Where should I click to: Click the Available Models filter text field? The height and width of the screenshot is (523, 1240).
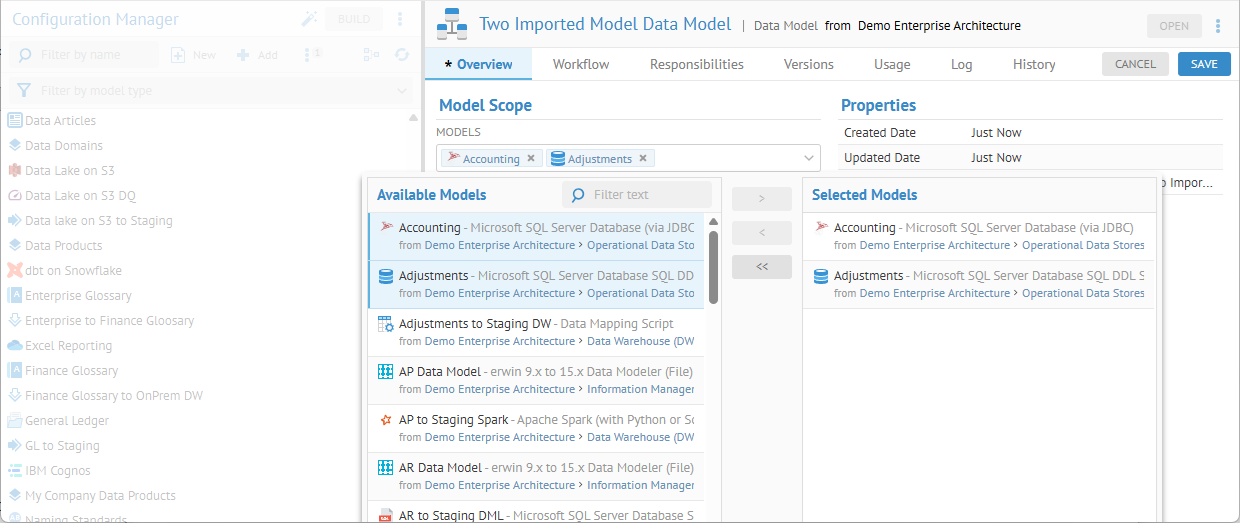click(647, 195)
